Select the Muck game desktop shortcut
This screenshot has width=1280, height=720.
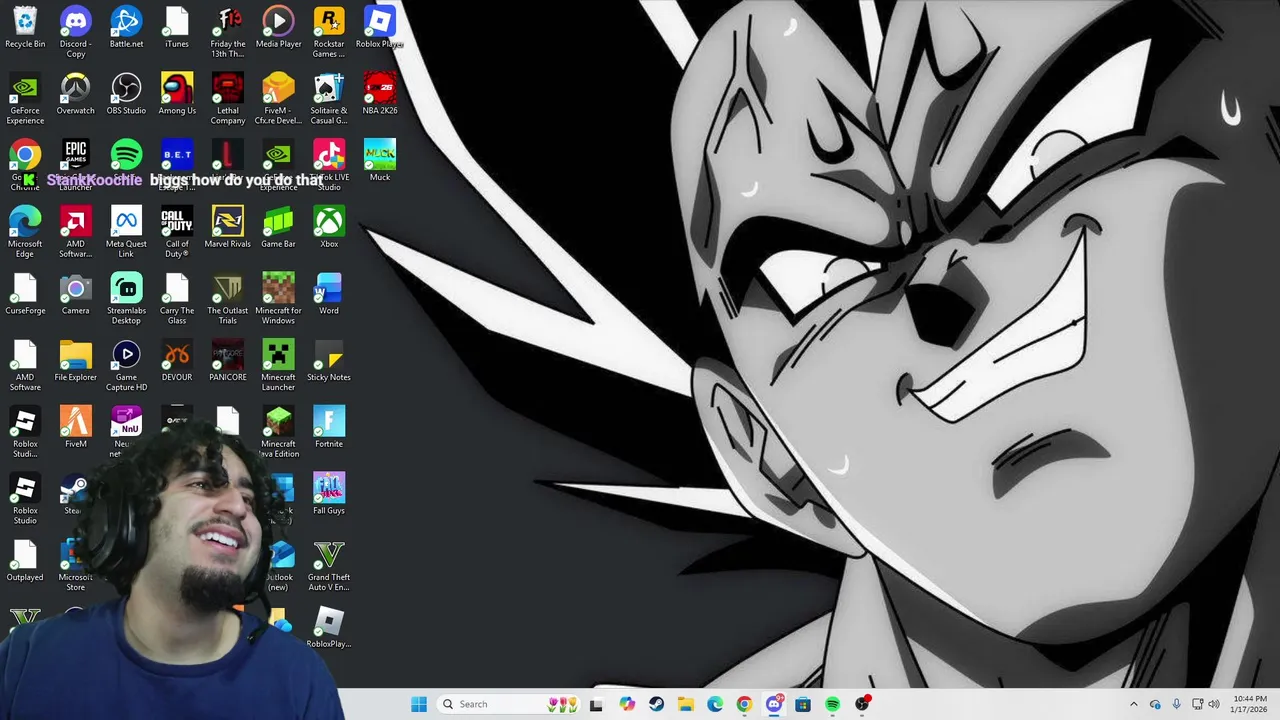point(379,161)
